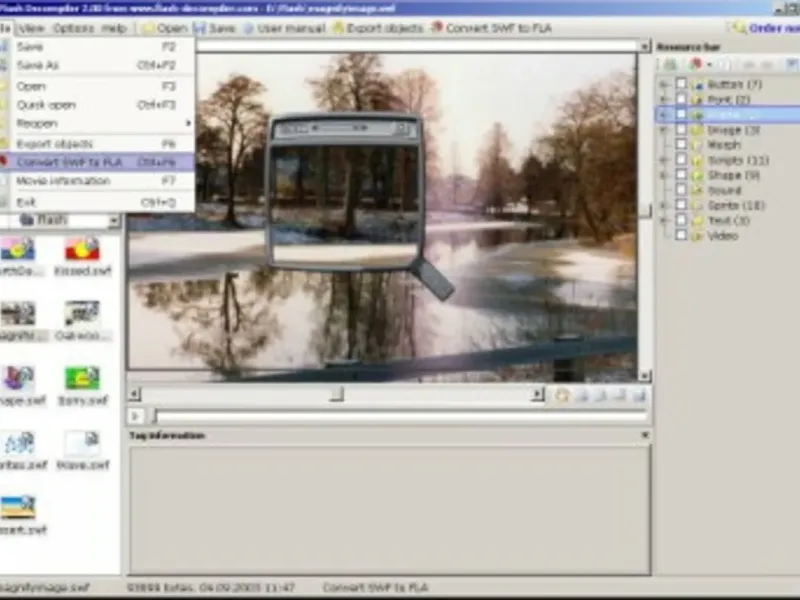Tick the Shape resource checkbox
The image size is (800, 600).
pos(681,174)
